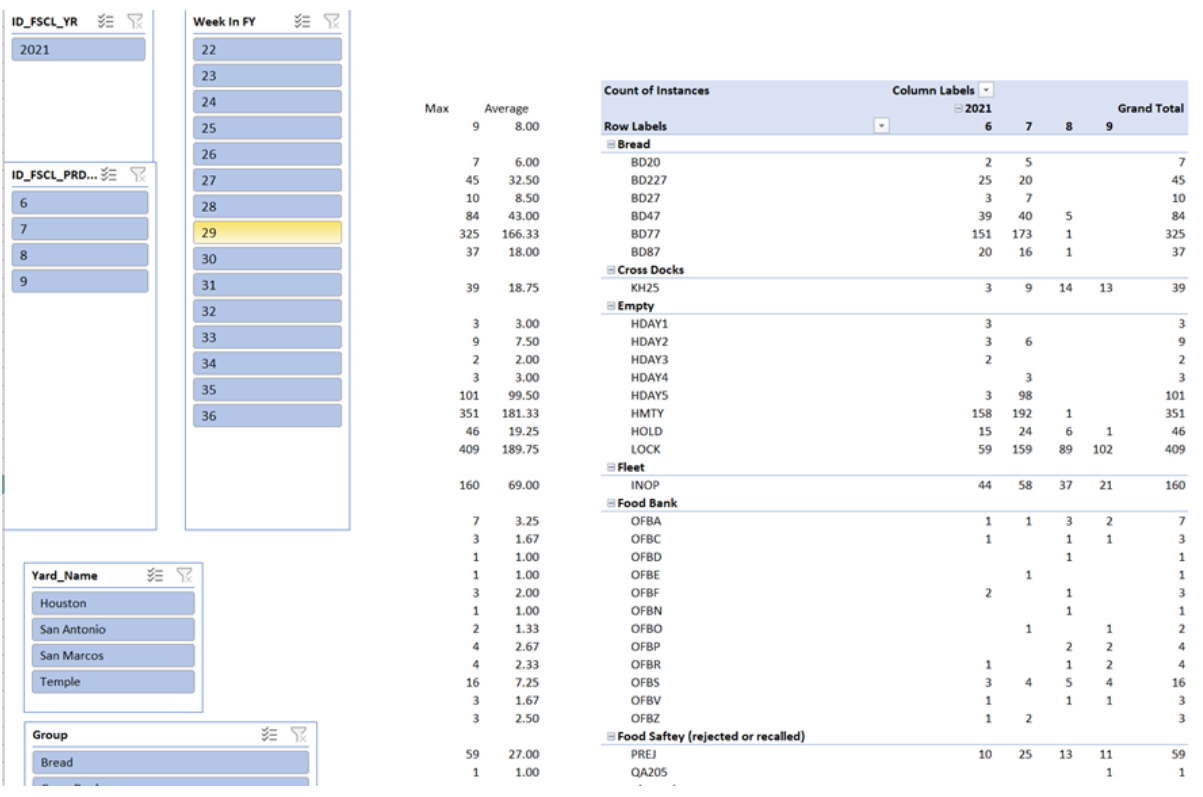This screenshot has height=797, width=1203.
Task: Collapse the 2021 column group
Action: coord(958,108)
